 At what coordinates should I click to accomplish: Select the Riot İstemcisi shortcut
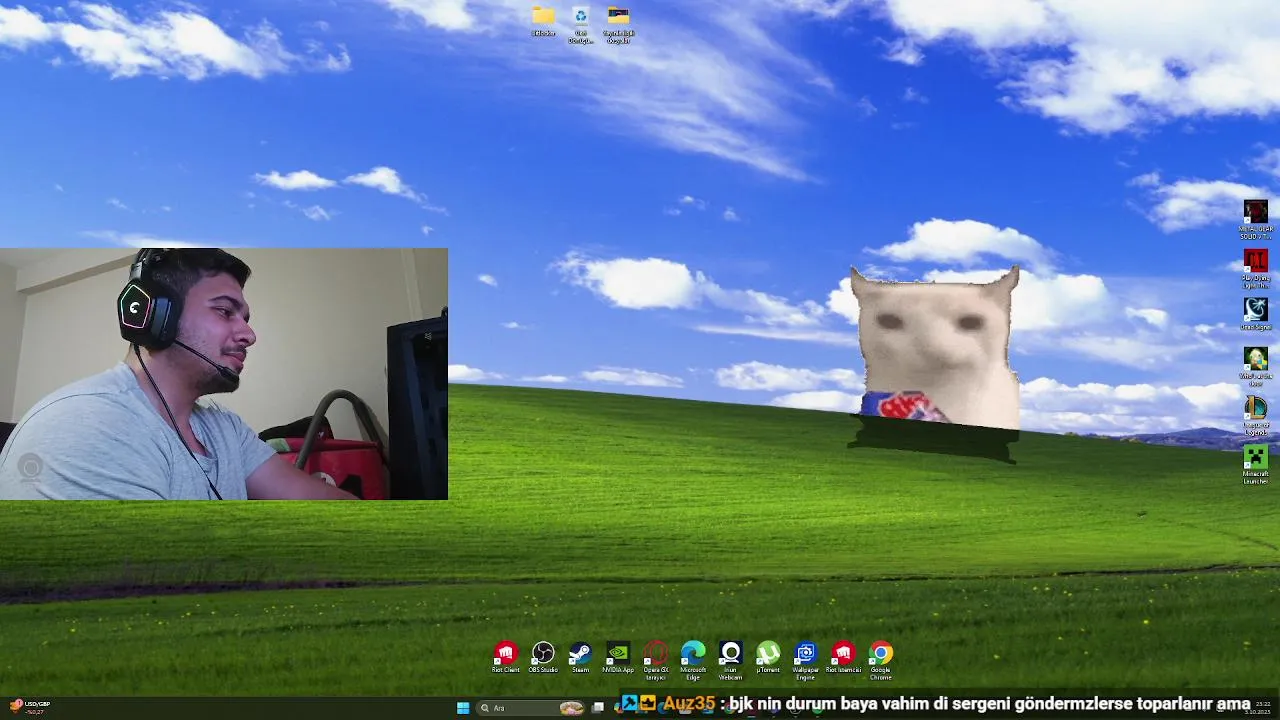[x=843, y=657]
